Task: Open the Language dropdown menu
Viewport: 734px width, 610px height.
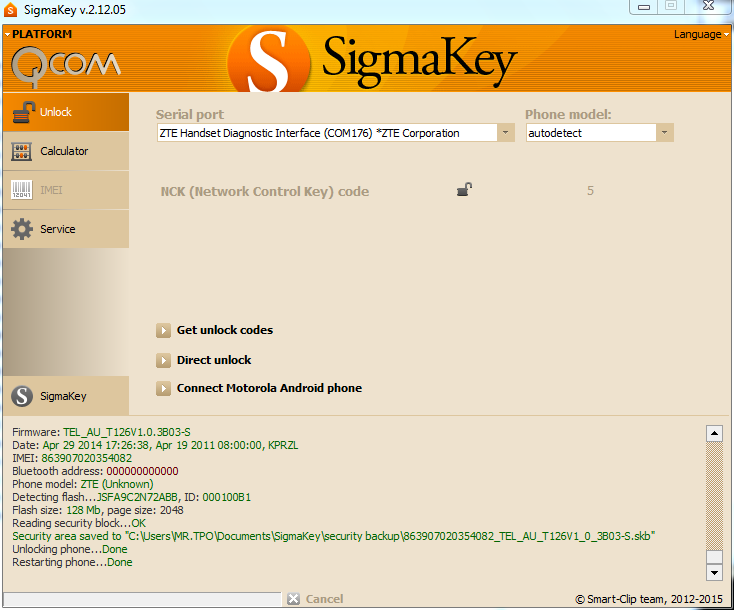Action: pos(701,34)
